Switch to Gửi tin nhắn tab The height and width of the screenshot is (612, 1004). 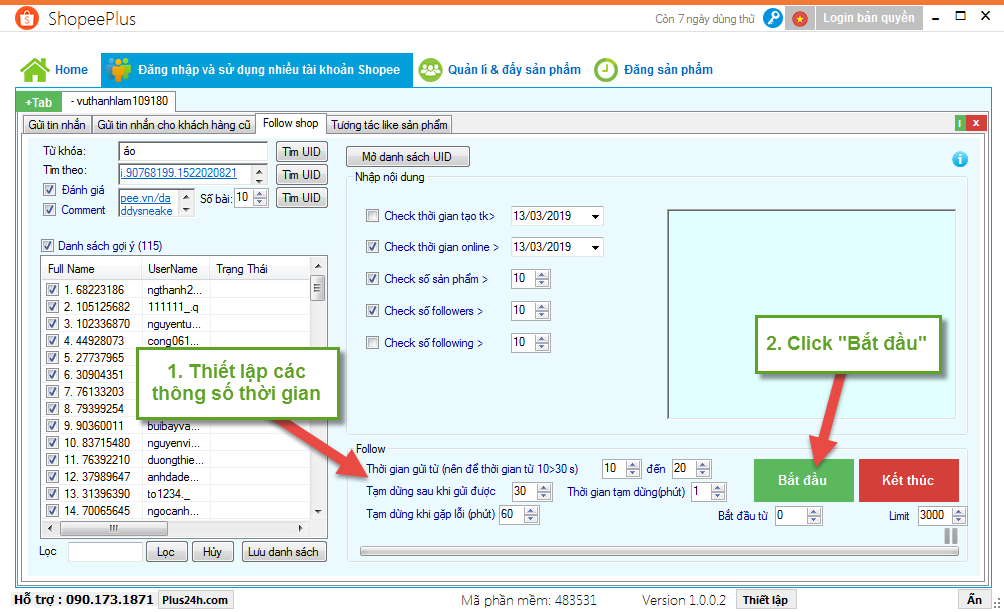click(57, 125)
